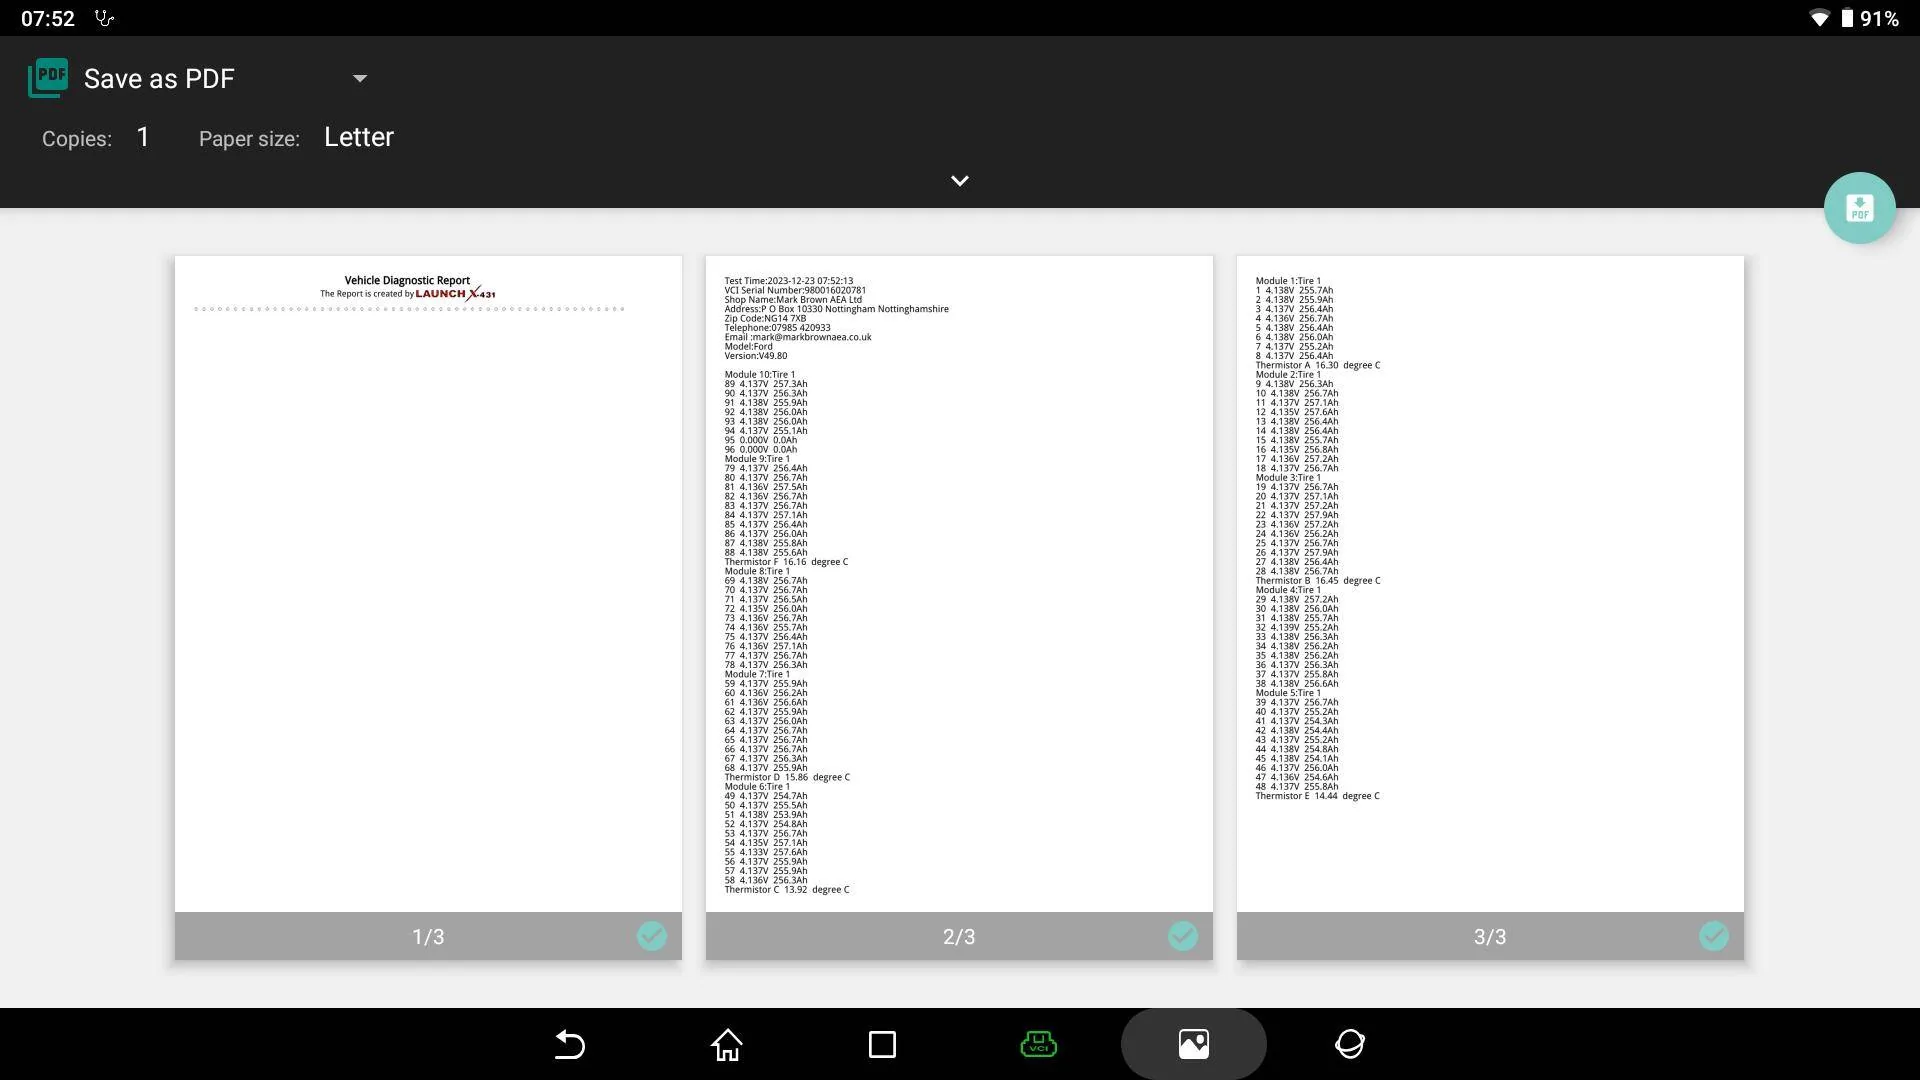Expand more print options chevron
The width and height of the screenshot is (1920, 1080).
coord(960,181)
